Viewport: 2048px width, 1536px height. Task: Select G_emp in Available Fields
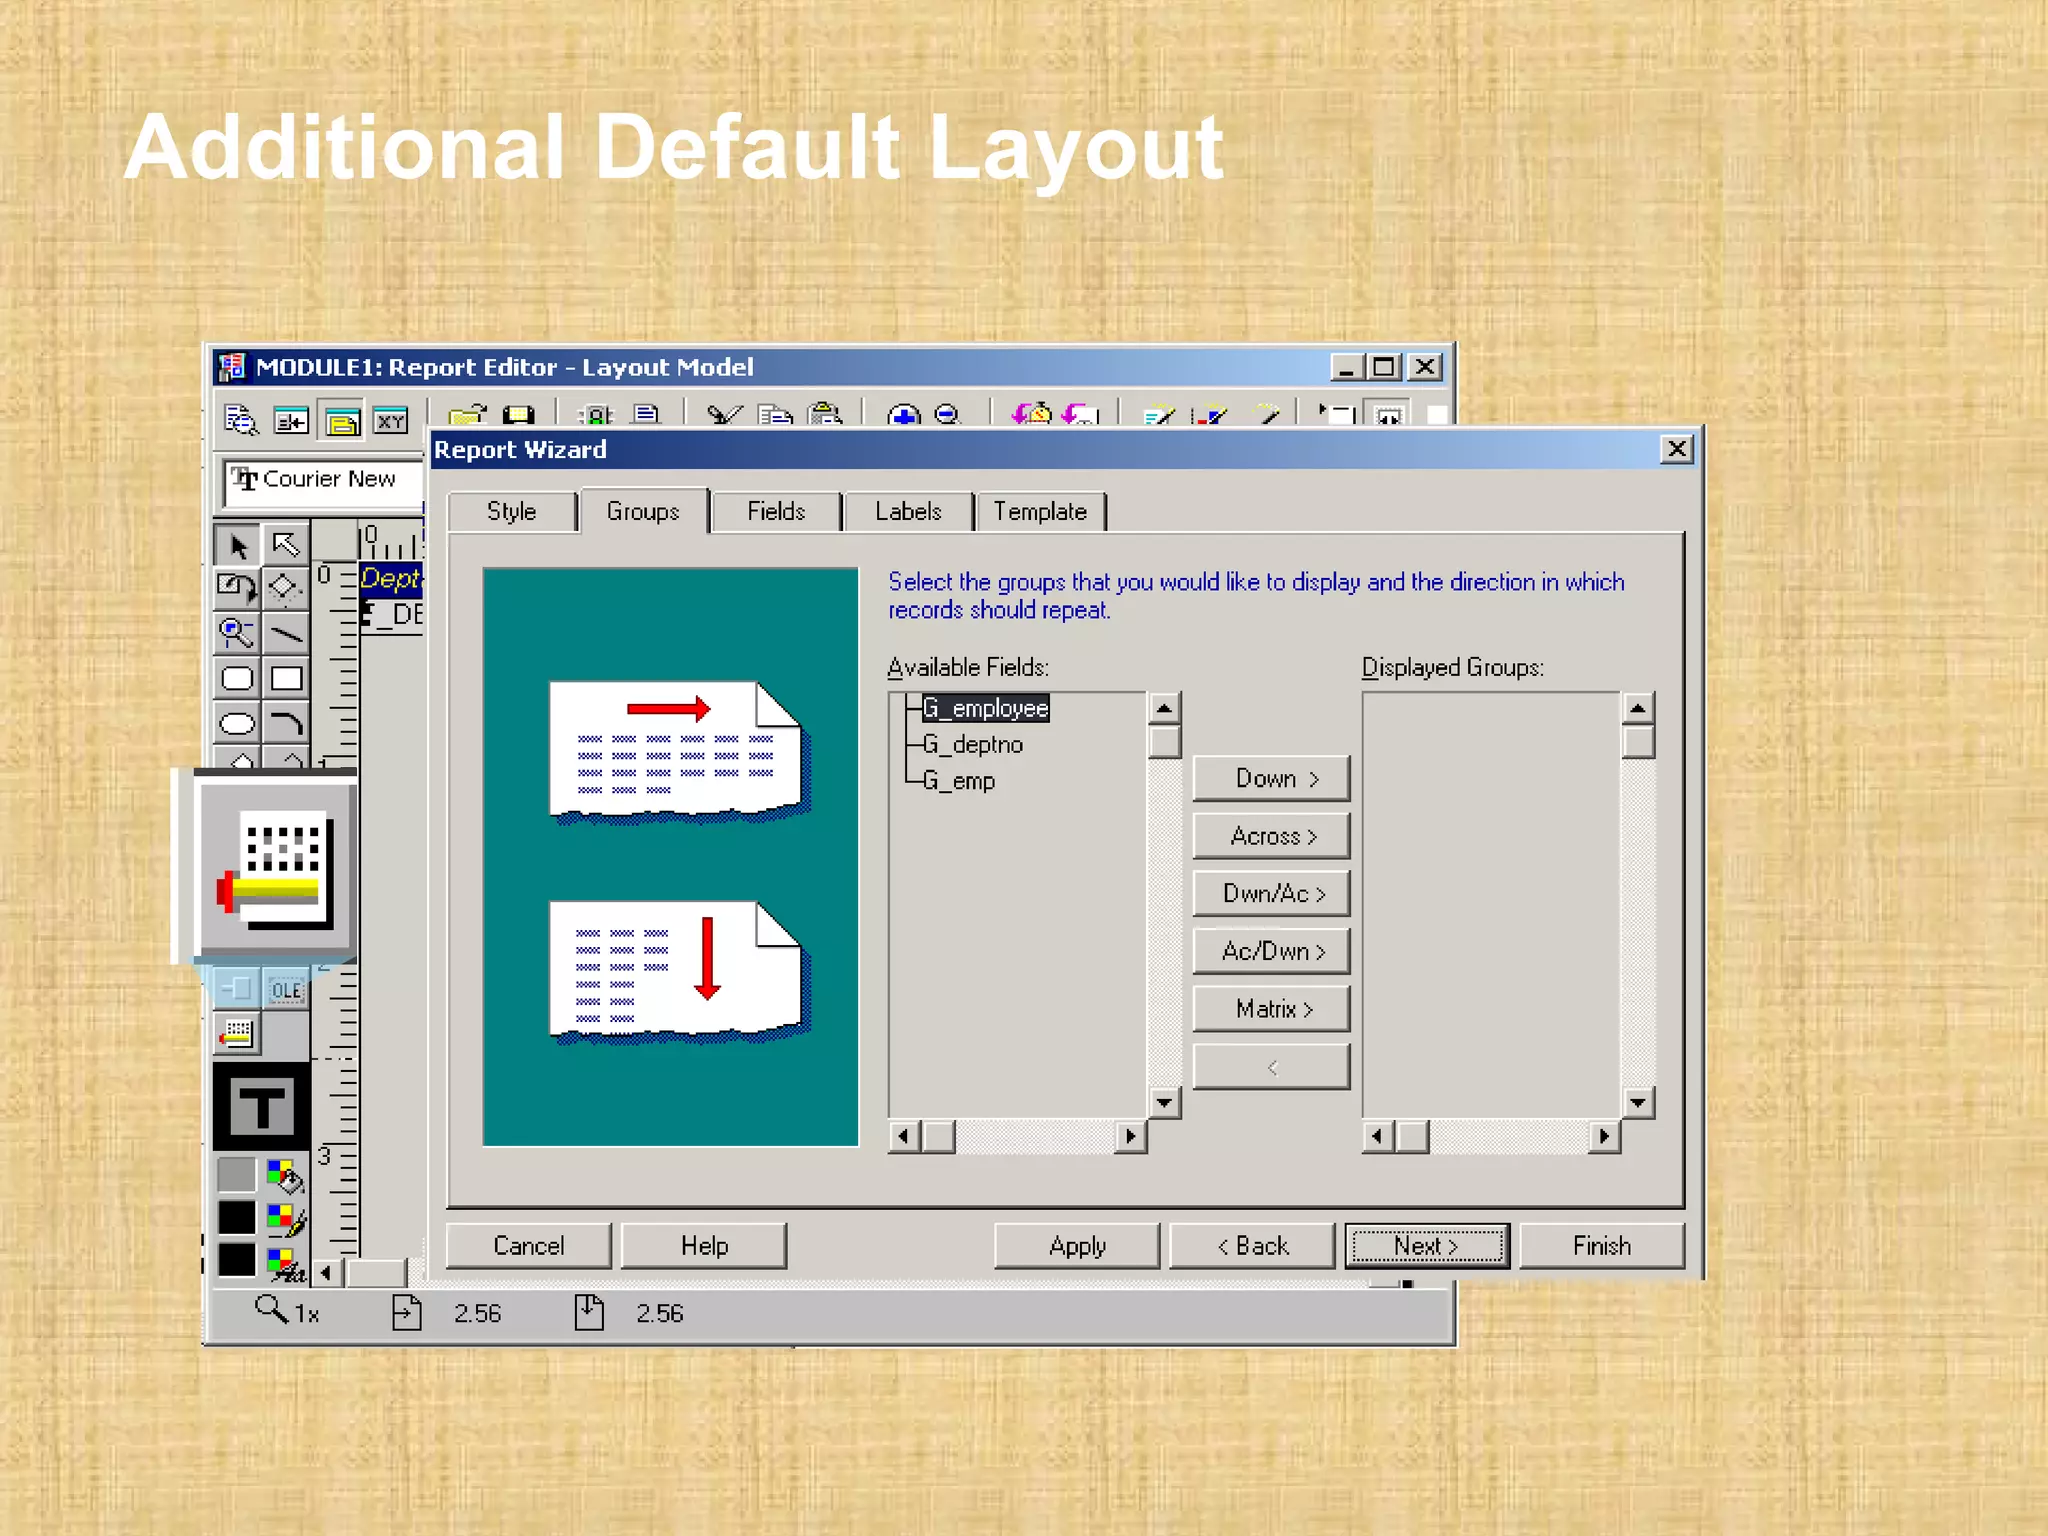[x=959, y=780]
